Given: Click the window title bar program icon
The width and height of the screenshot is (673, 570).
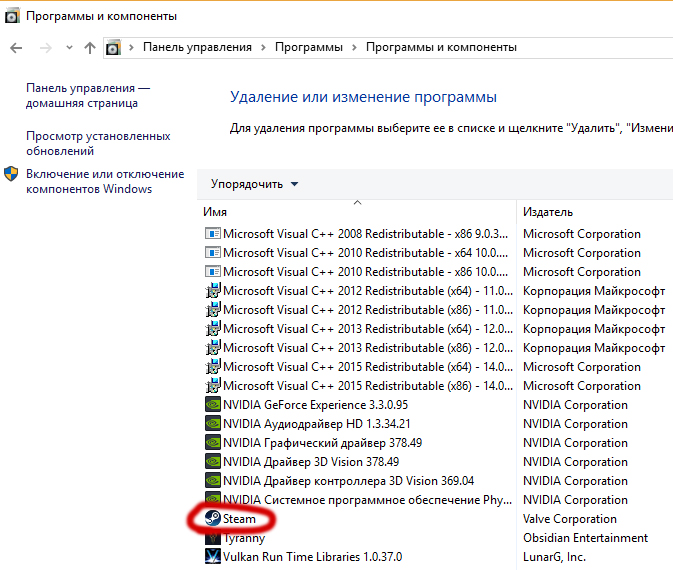Looking at the screenshot, I should (12, 16).
